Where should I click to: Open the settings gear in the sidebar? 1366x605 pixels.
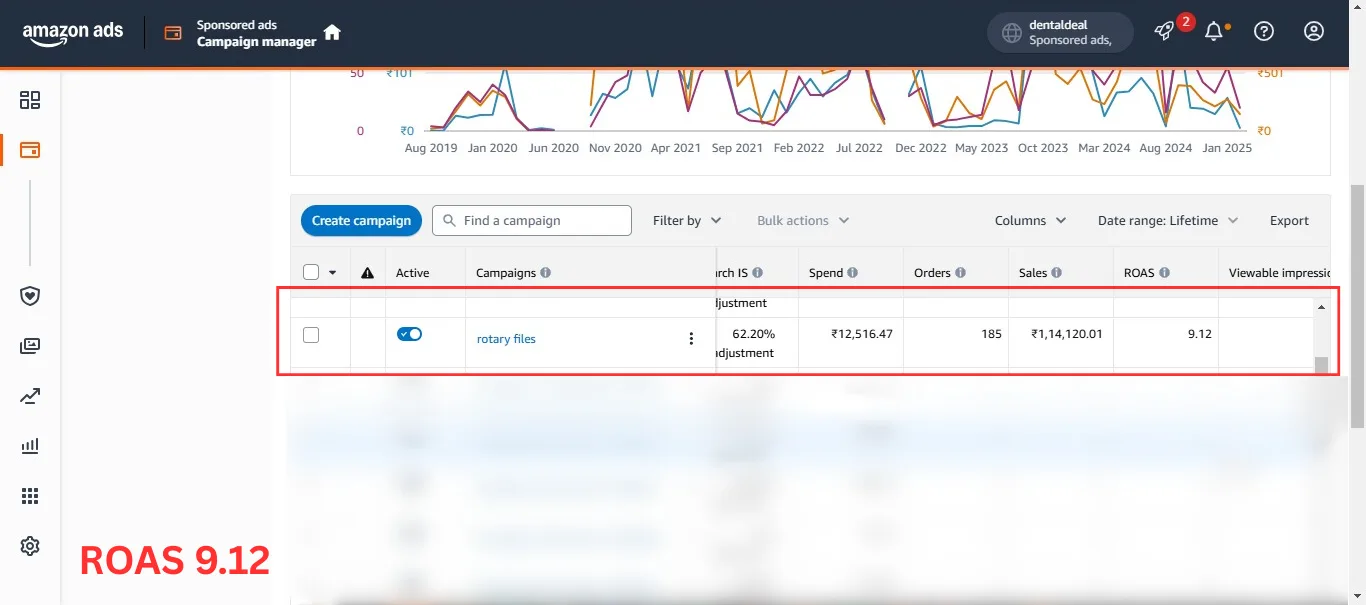pyautogui.click(x=30, y=546)
